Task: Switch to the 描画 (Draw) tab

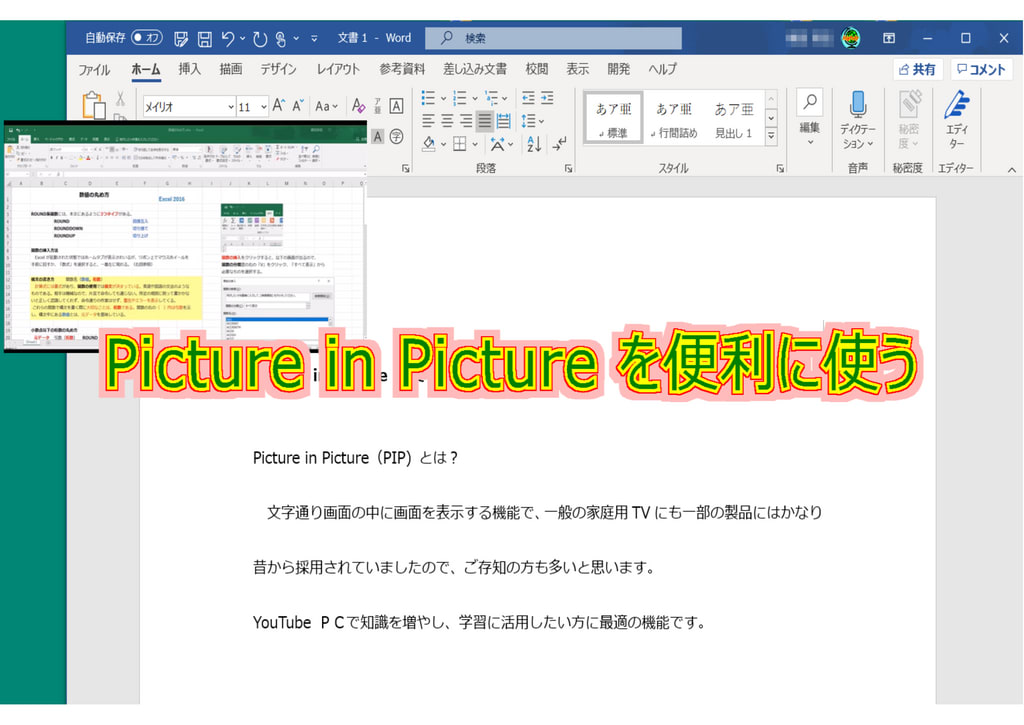Action: pos(231,69)
